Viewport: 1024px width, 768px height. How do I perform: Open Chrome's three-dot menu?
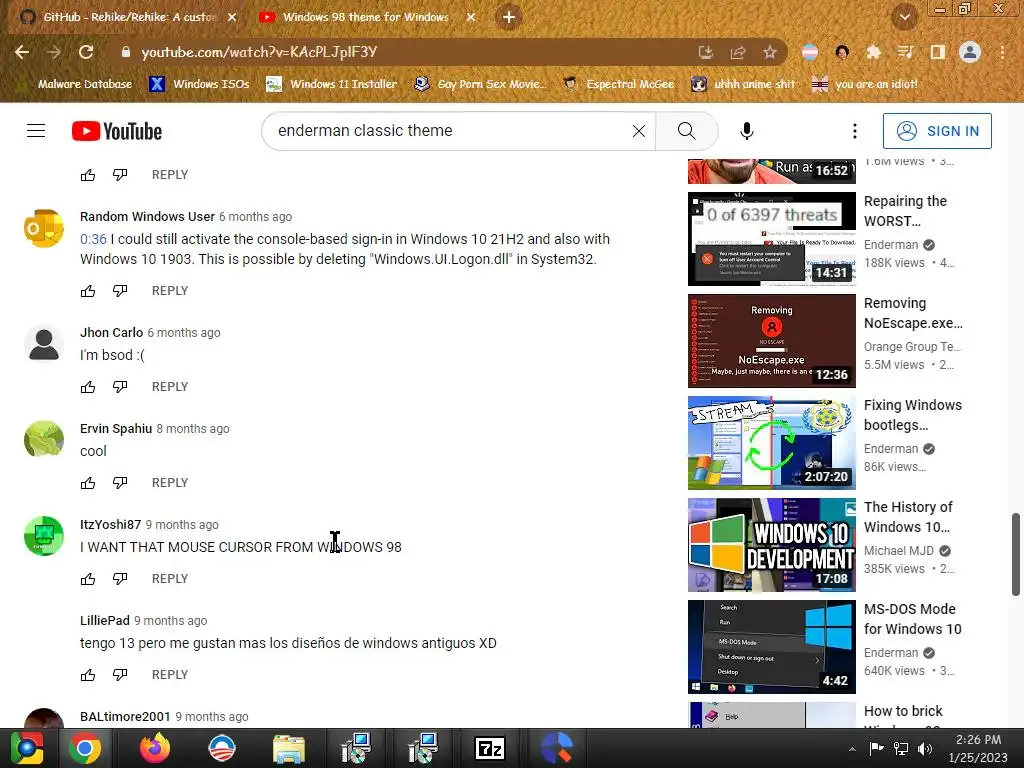click(x=1002, y=52)
